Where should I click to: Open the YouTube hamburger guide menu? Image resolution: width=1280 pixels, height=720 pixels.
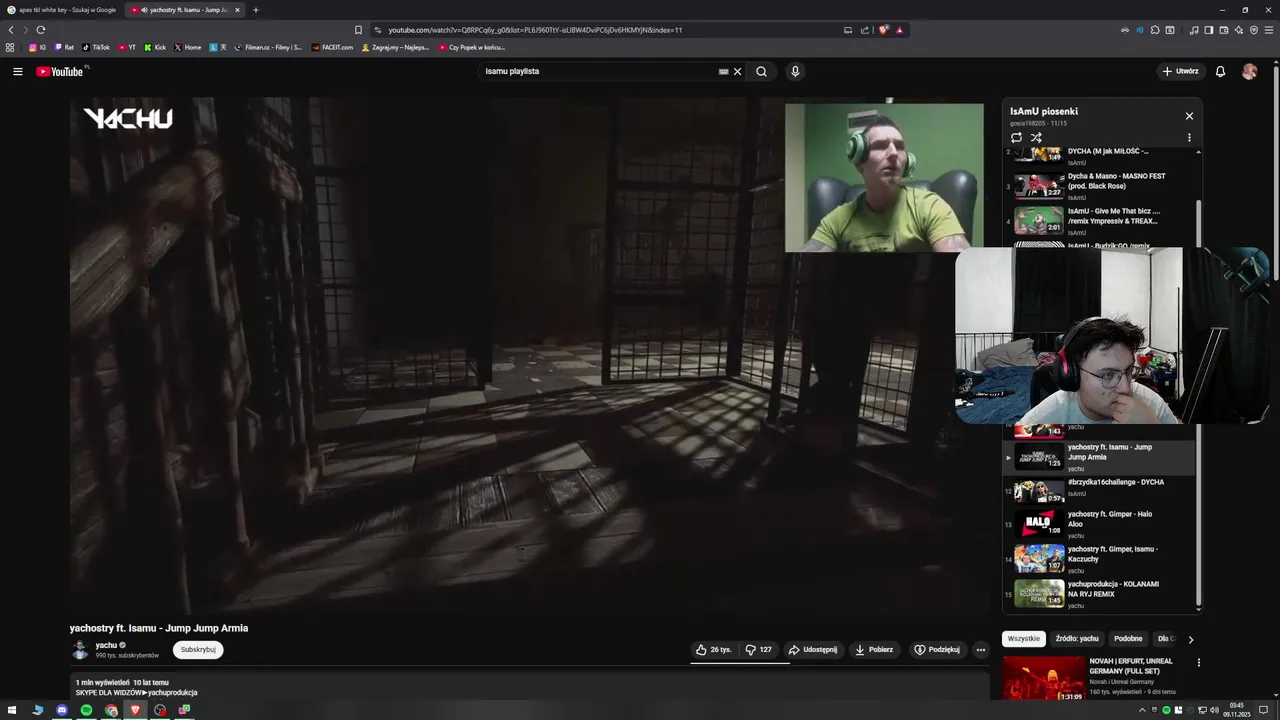pyautogui.click(x=17, y=71)
